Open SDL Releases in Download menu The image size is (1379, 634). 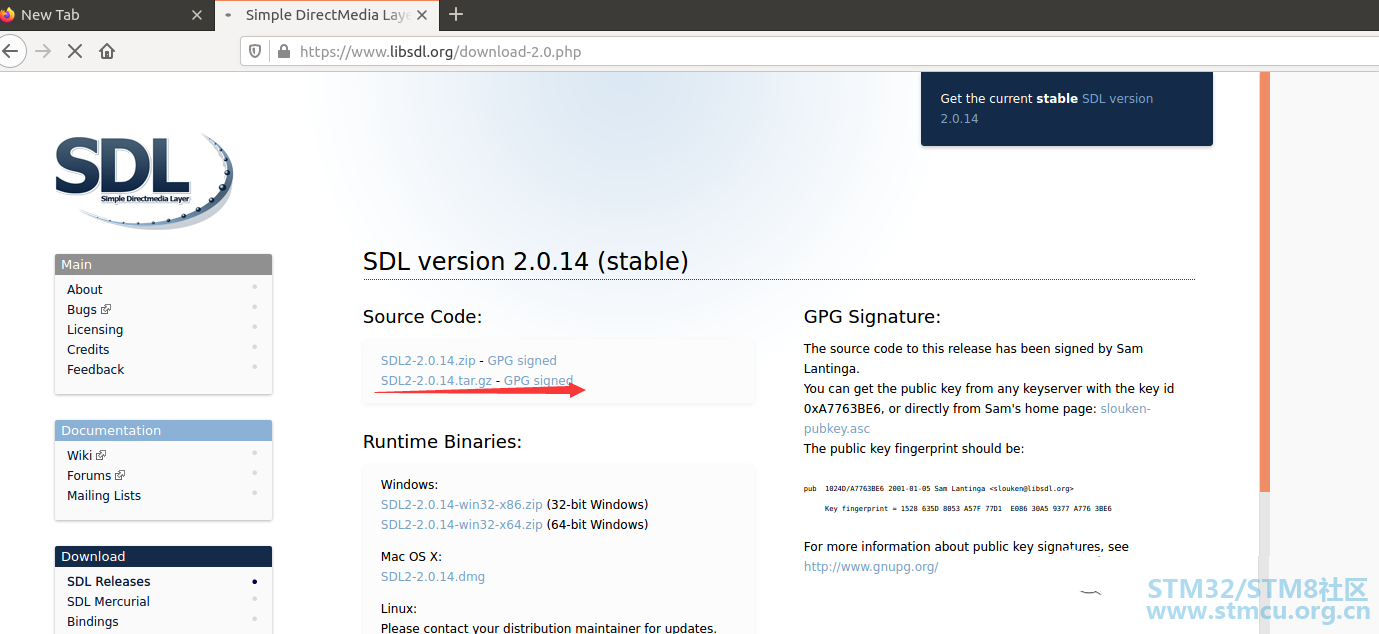pyautogui.click(x=109, y=581)
